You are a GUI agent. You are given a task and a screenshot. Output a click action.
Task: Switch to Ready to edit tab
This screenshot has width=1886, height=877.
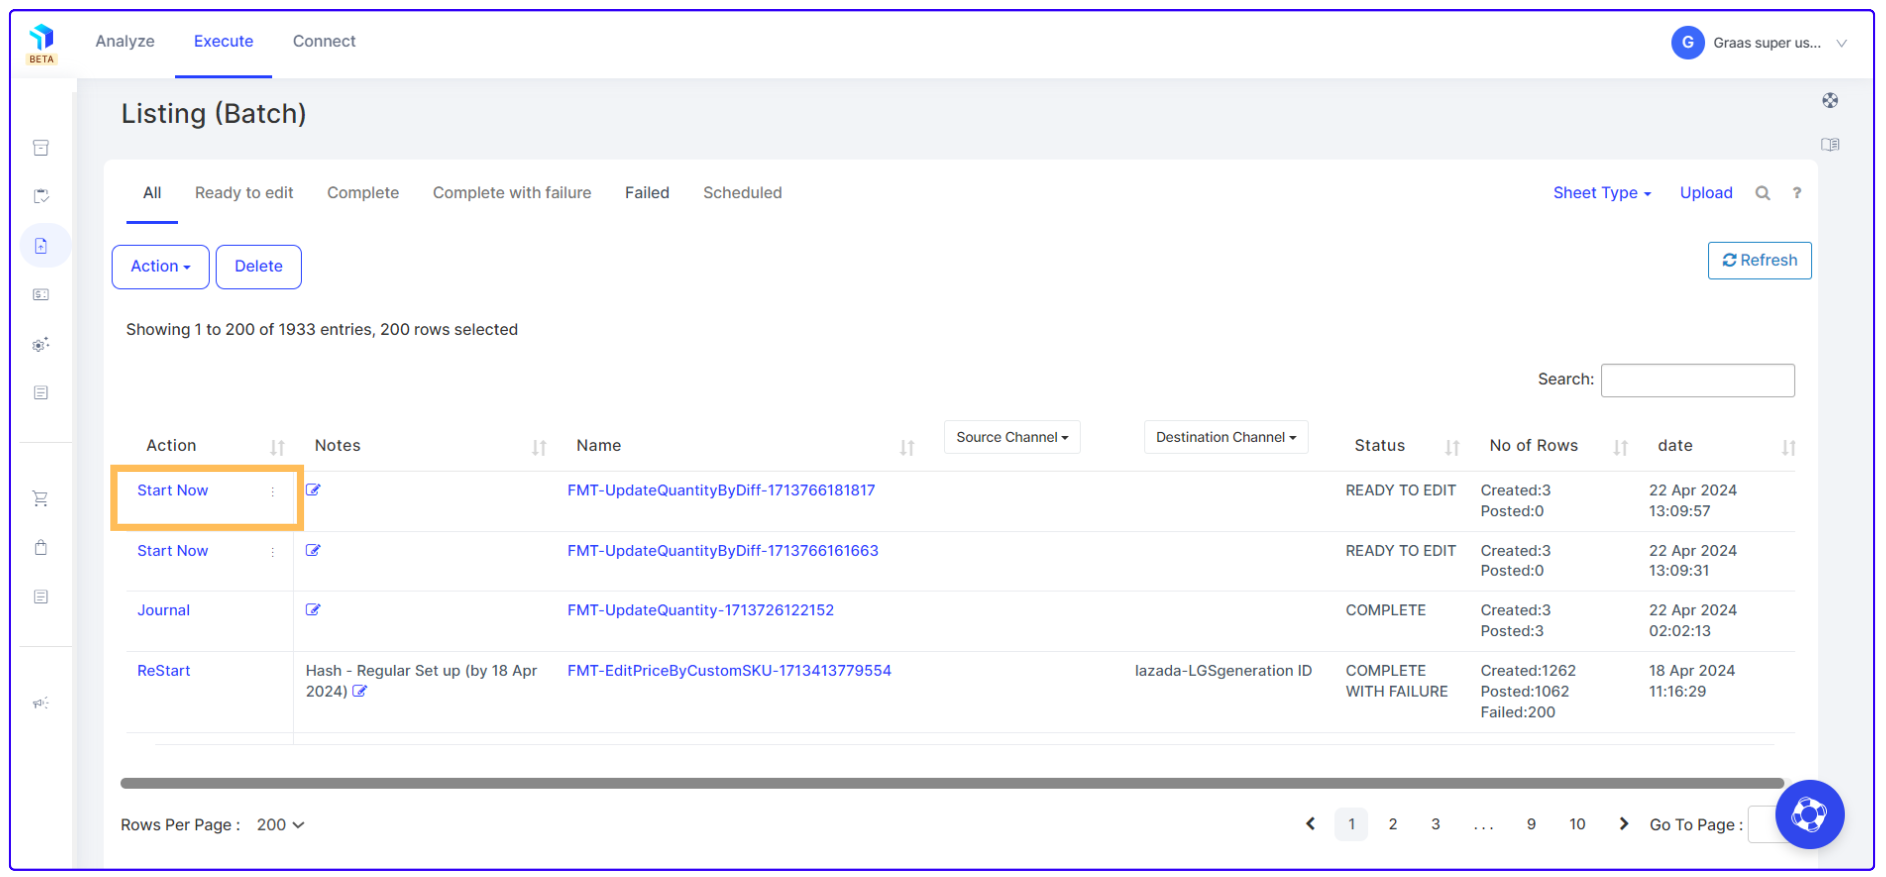(244, 193)
